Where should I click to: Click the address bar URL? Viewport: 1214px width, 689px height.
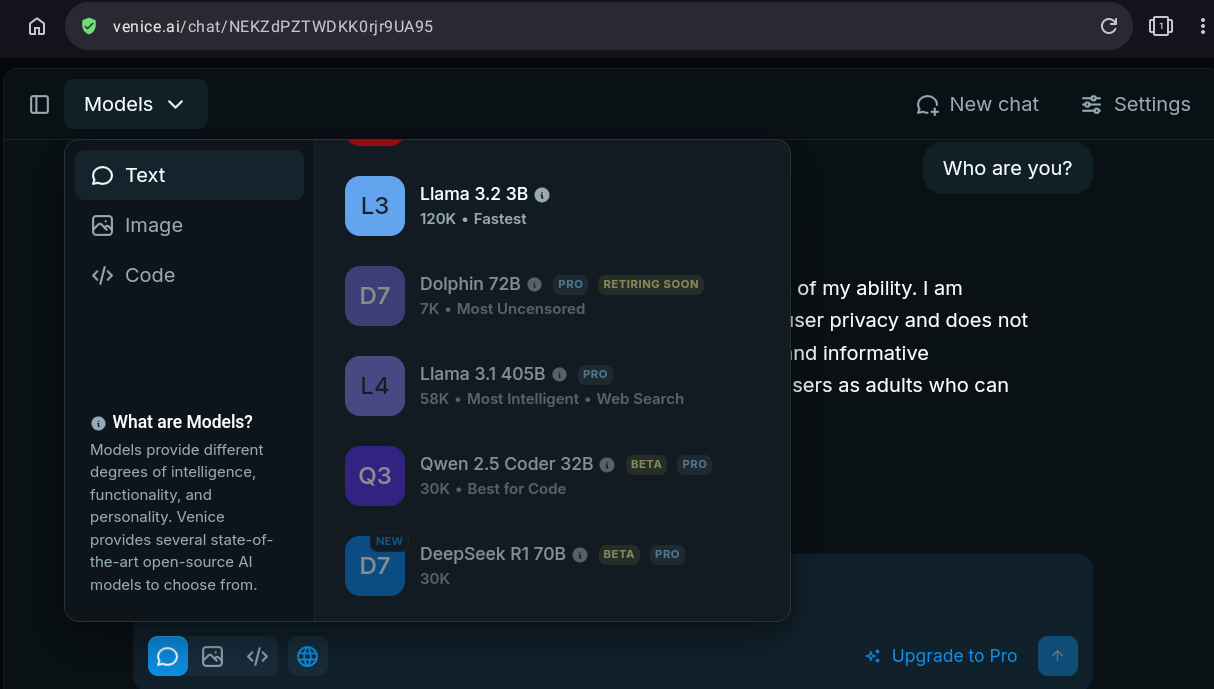pos(273,26)
